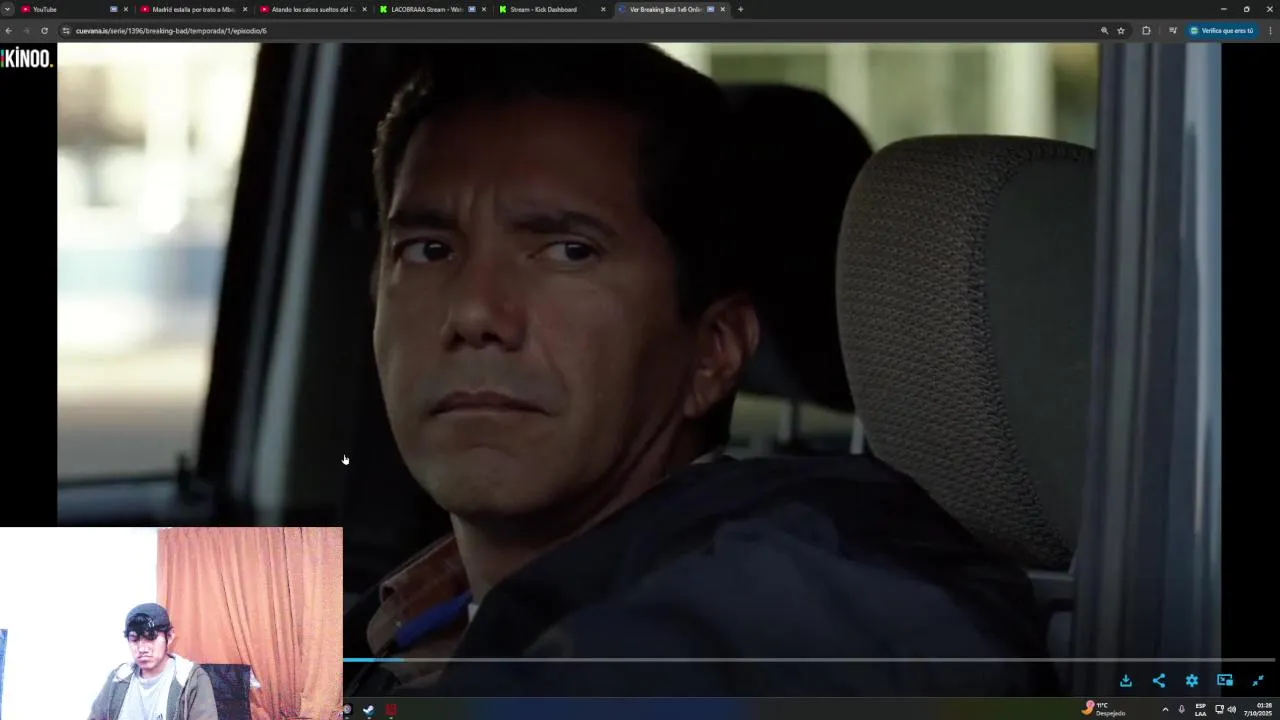Seek in the video progress bar
The width and height of the screenshot is (1280, 720).
808,659
